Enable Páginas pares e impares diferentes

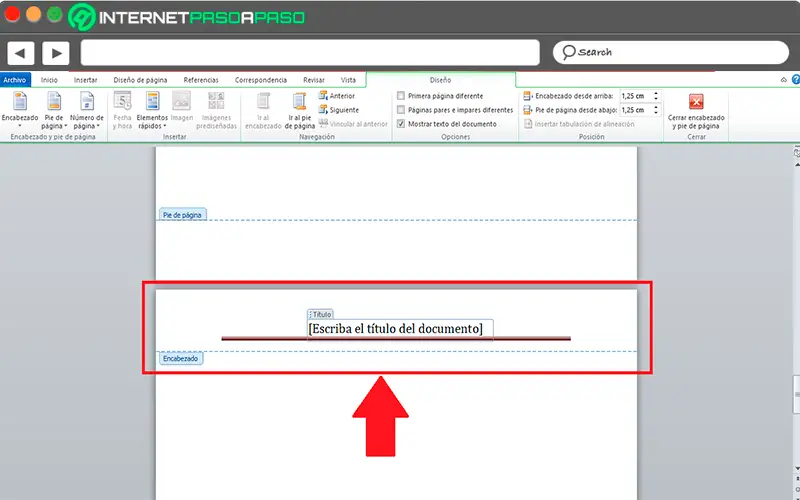point(401,110)
